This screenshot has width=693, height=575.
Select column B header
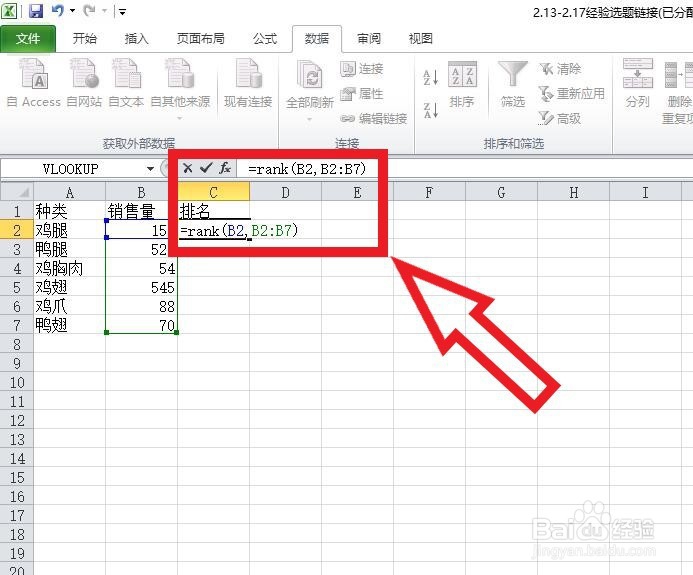(x=141, y=193)
